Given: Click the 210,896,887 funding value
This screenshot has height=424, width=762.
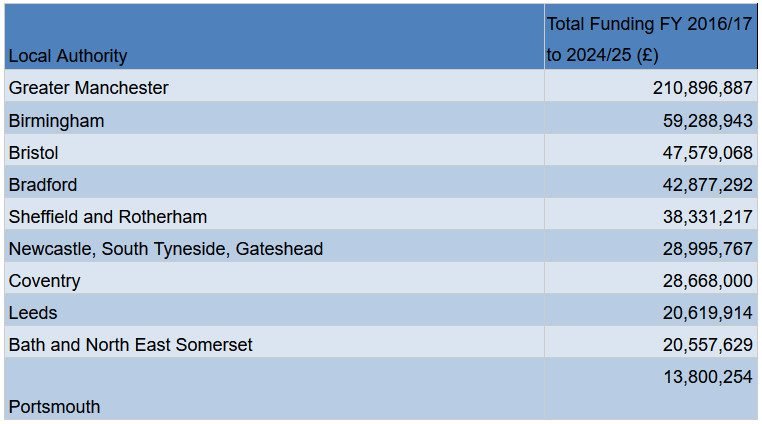Looking at the screenshot, I should [x=702, y=88].
